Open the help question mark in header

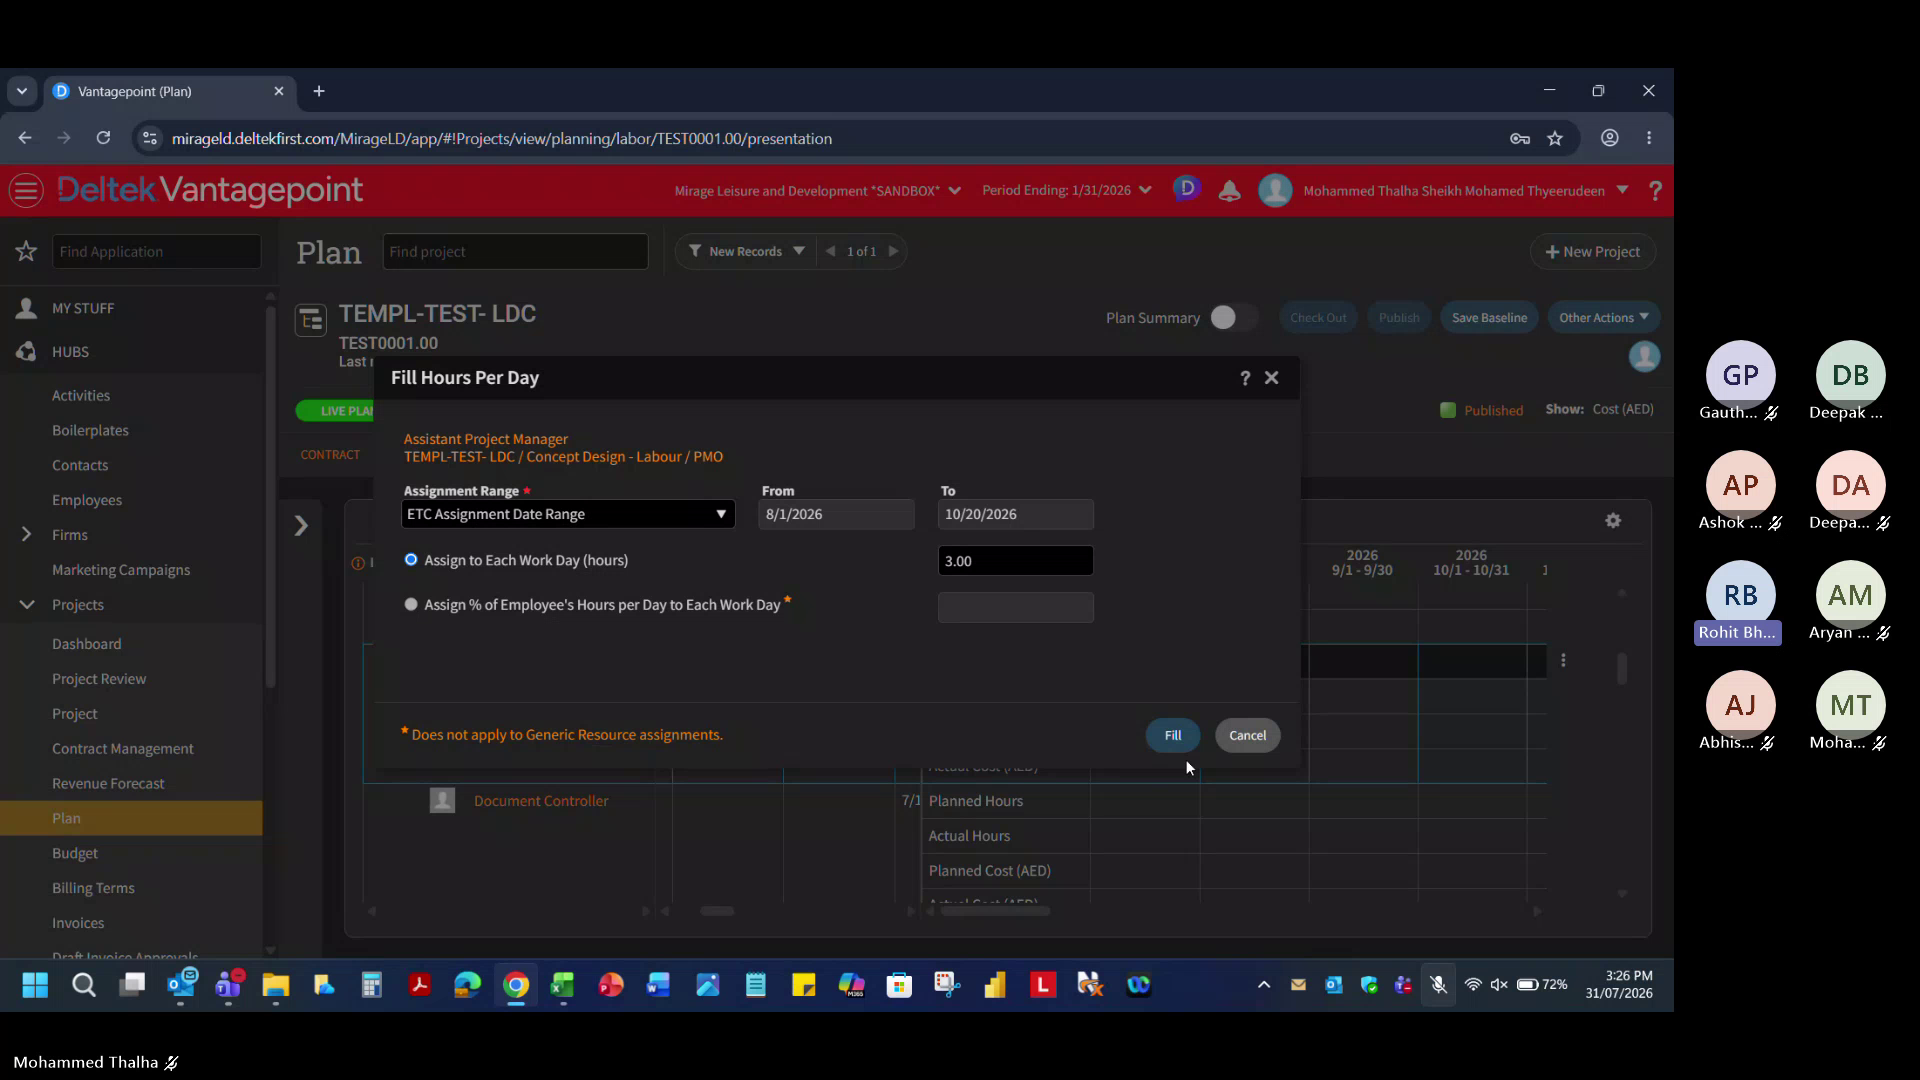(x=1655, y=190)
